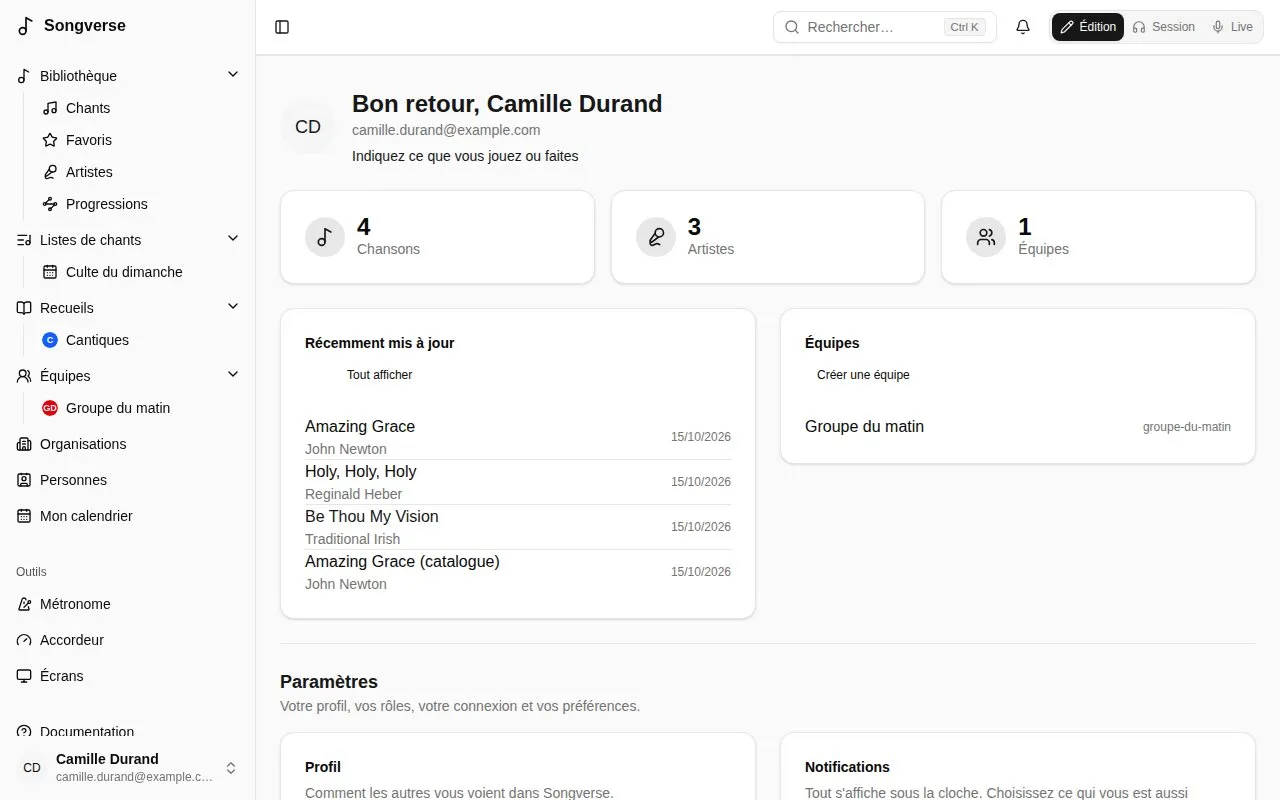The height and width of the screenshot is (800, 1280).
Task: Switch to Édition mode
Action: click(x=1088, y=27)
